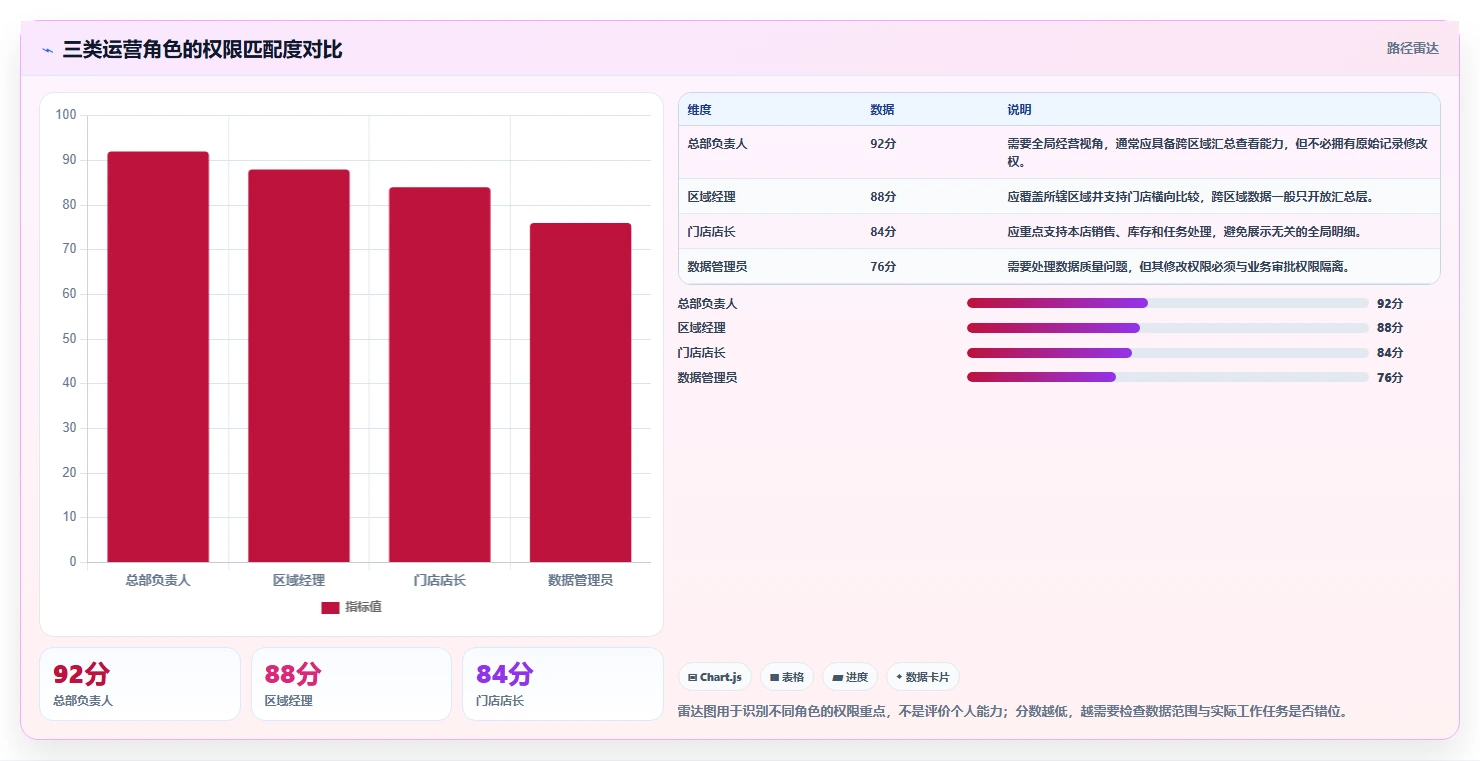Click the 门店店长 x-axis label
This screenshot has height=761, width=1480.
coord(440,580)
